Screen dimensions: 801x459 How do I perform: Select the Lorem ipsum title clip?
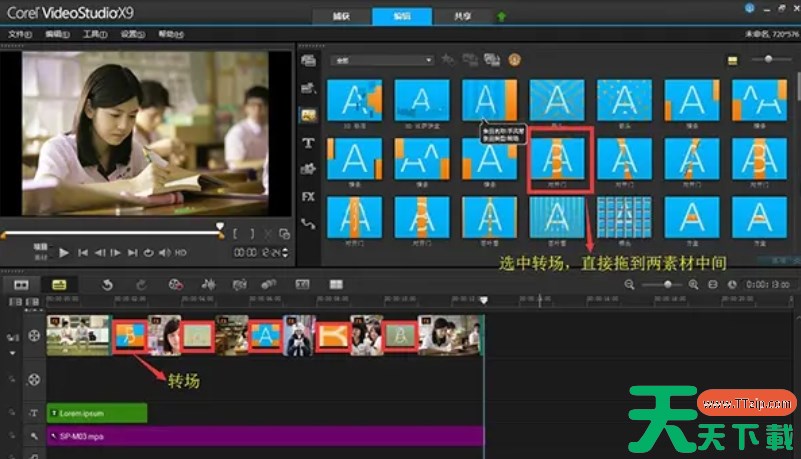(97, 412)
